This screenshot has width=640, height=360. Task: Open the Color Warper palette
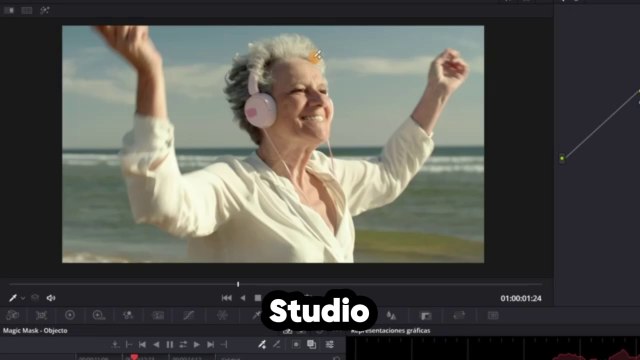tap(222, 315)
